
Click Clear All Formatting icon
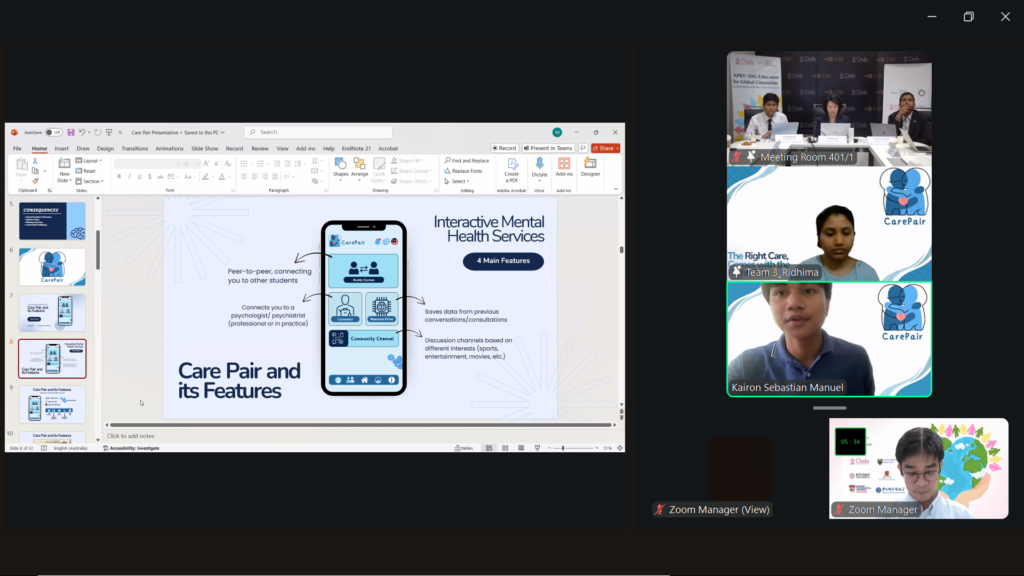227,163
